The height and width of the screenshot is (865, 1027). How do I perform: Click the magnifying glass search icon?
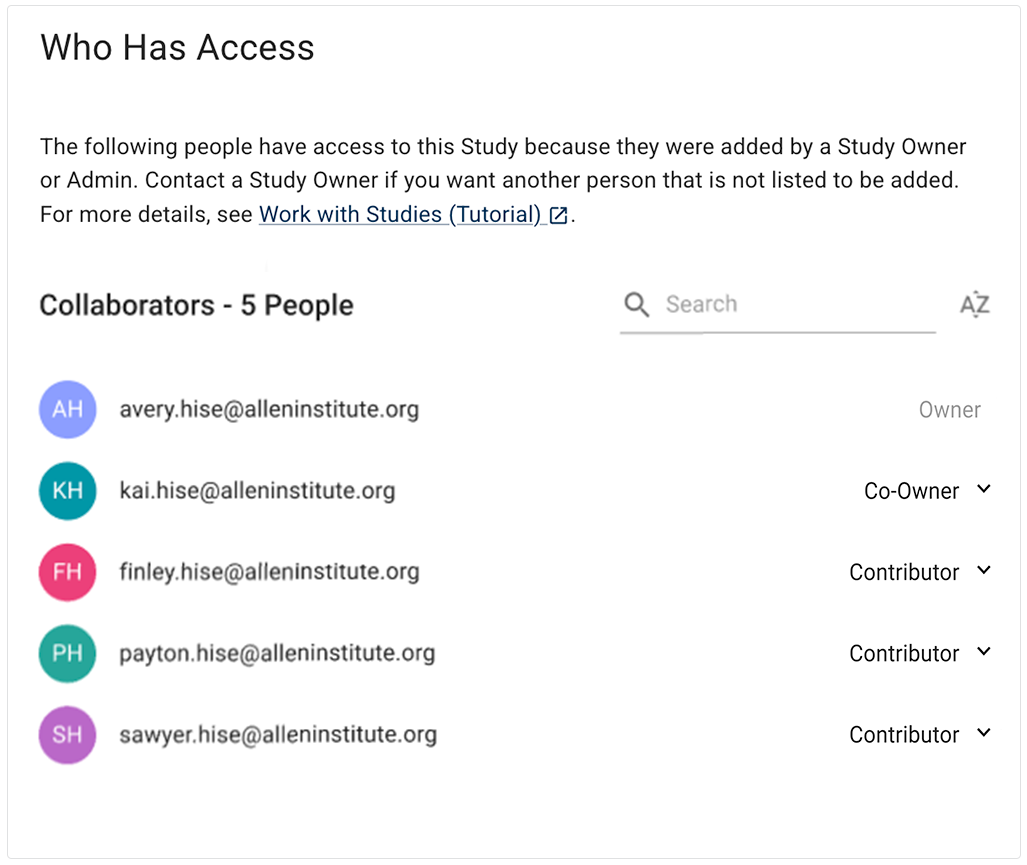(x=637, y=304)
